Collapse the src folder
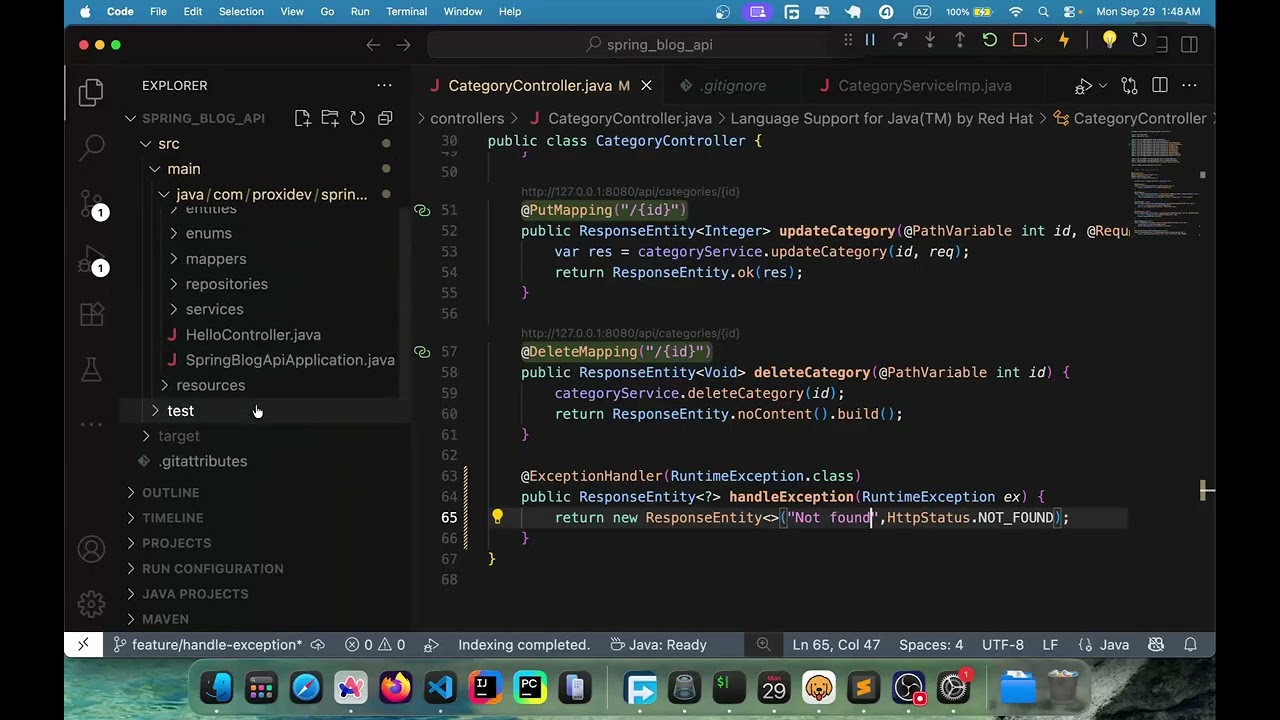The width and height of the screenshot is (1280, 720). tap(146, 144)
